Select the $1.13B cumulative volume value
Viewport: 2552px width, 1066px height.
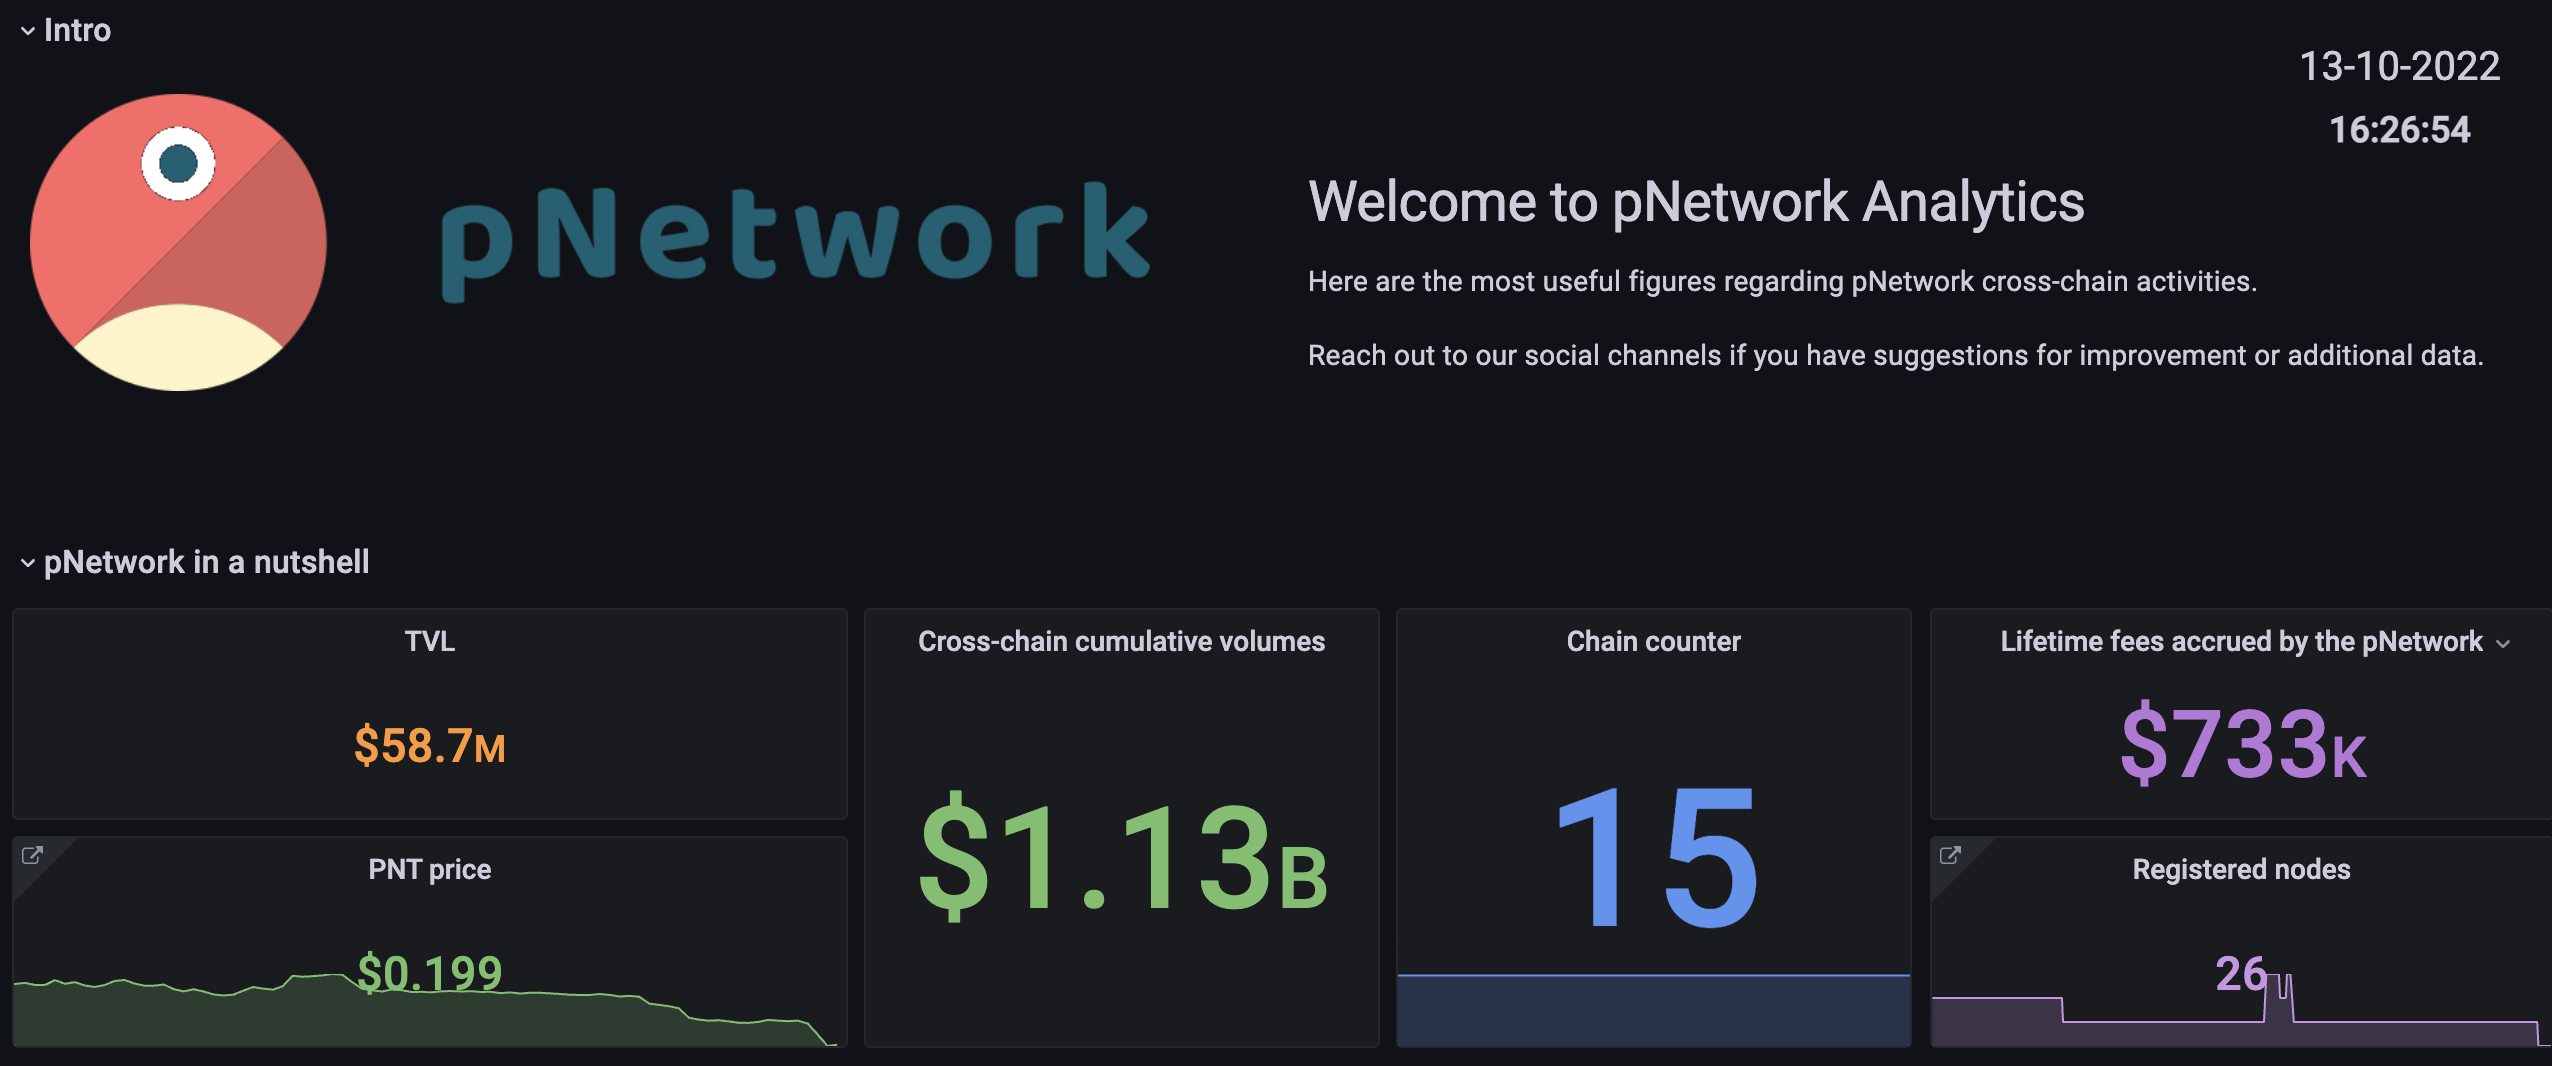pyautogui.click(x=1122, y=856)
